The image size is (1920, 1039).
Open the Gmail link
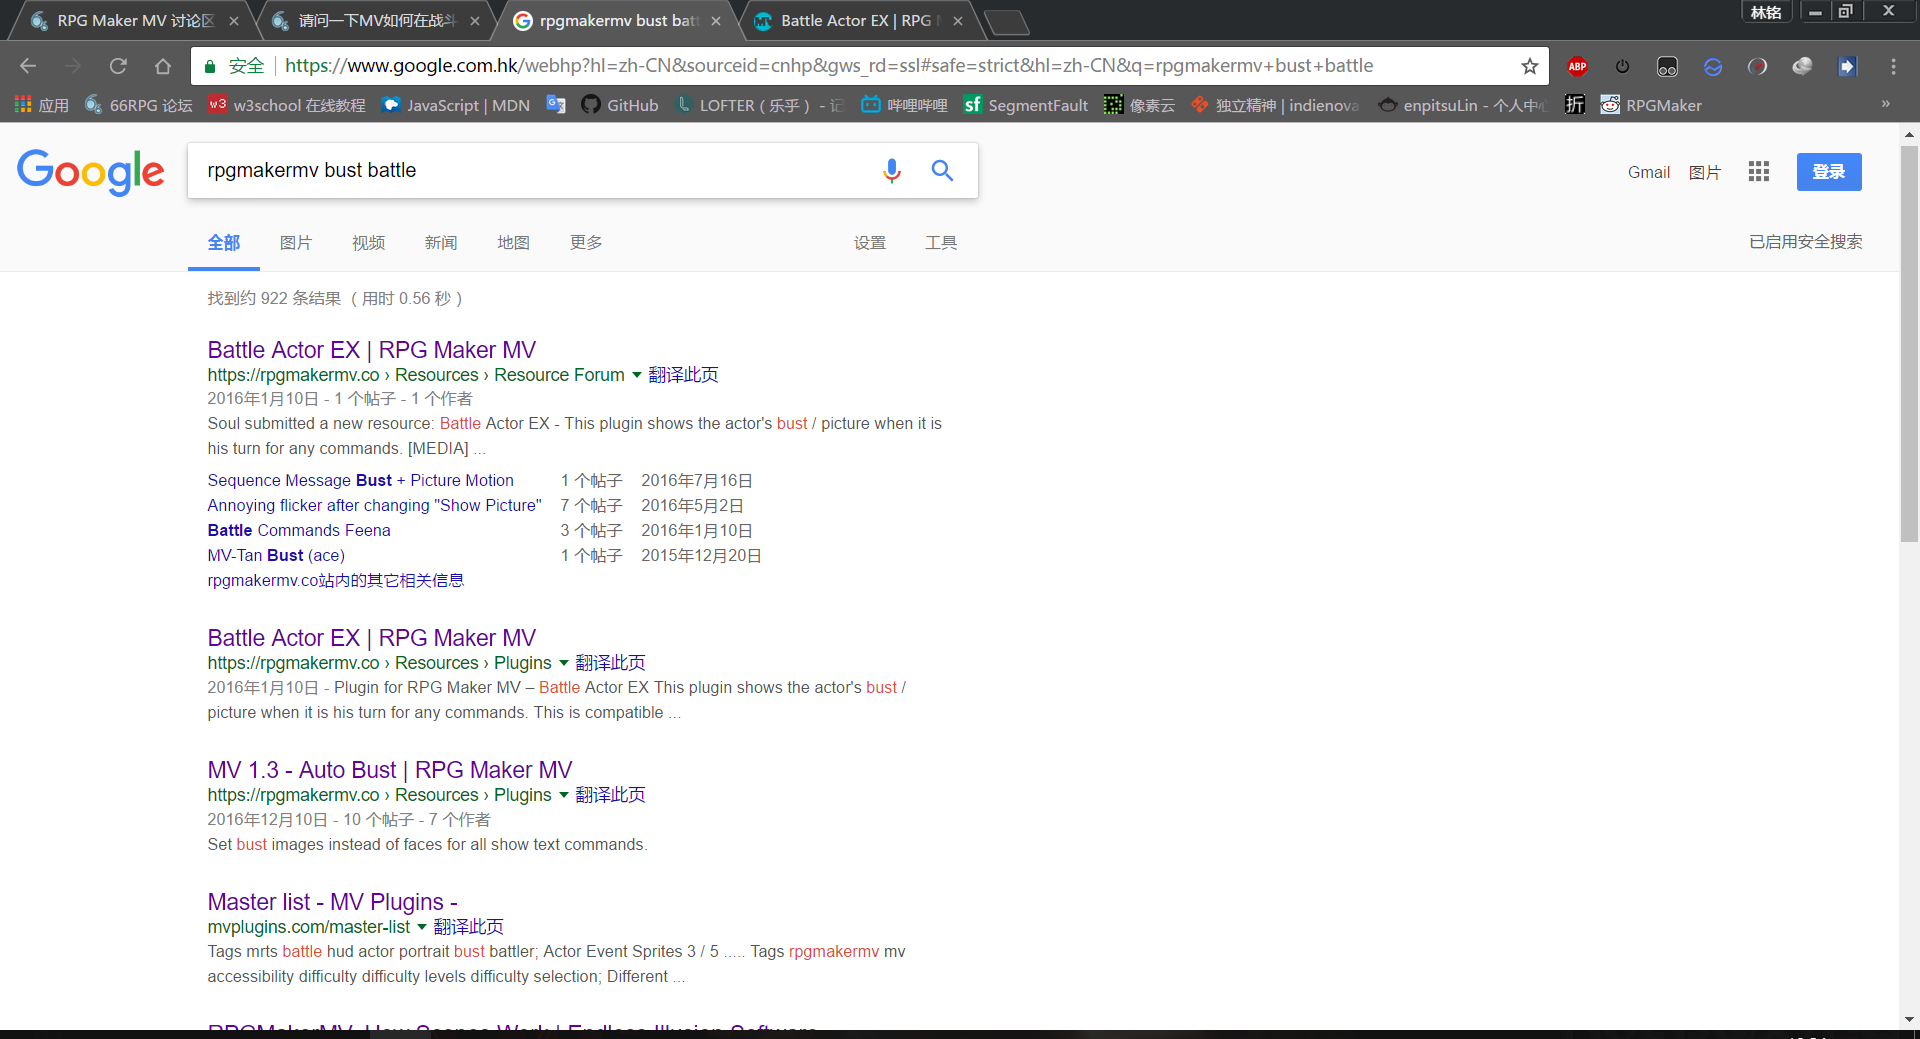coord(1649,172)
